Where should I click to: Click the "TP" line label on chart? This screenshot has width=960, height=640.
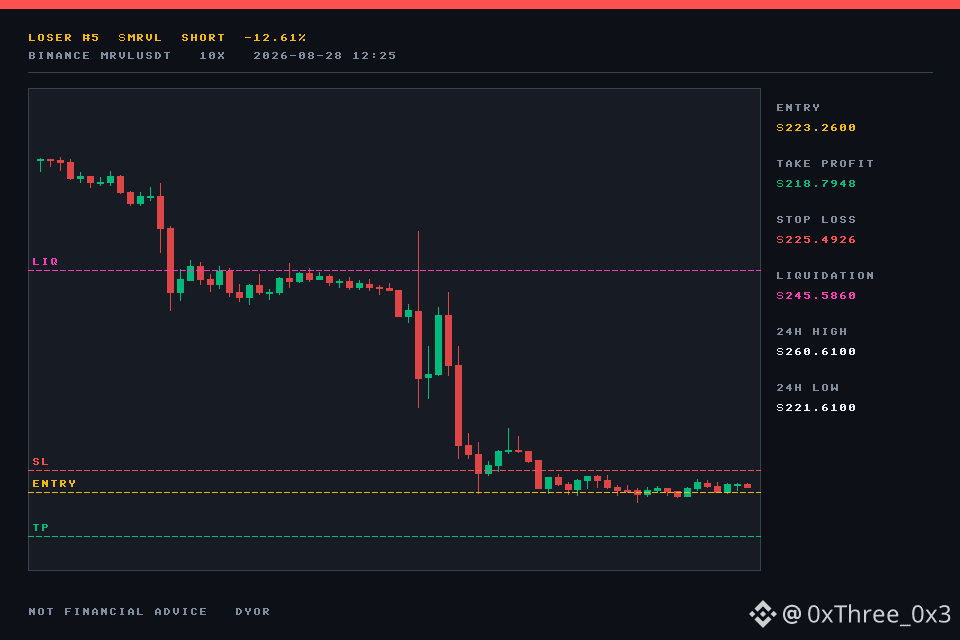(x=40, y=528)
